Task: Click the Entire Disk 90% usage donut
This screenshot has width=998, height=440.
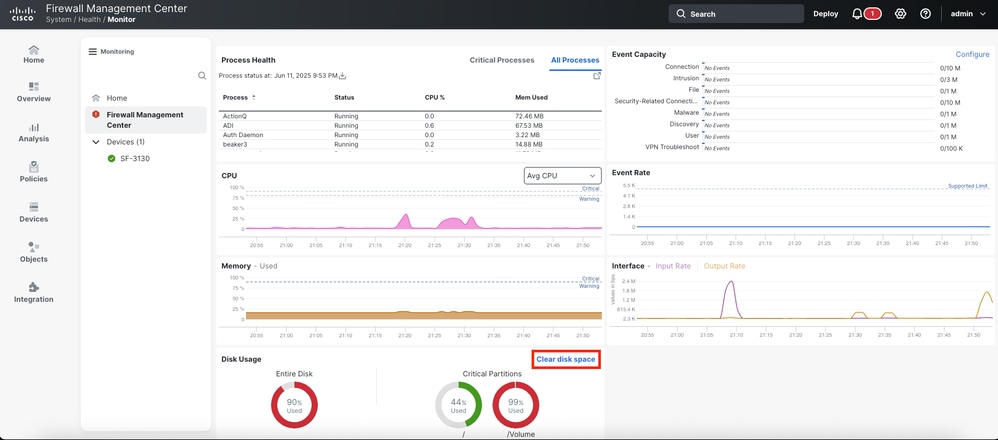Action: pos(294,404)
